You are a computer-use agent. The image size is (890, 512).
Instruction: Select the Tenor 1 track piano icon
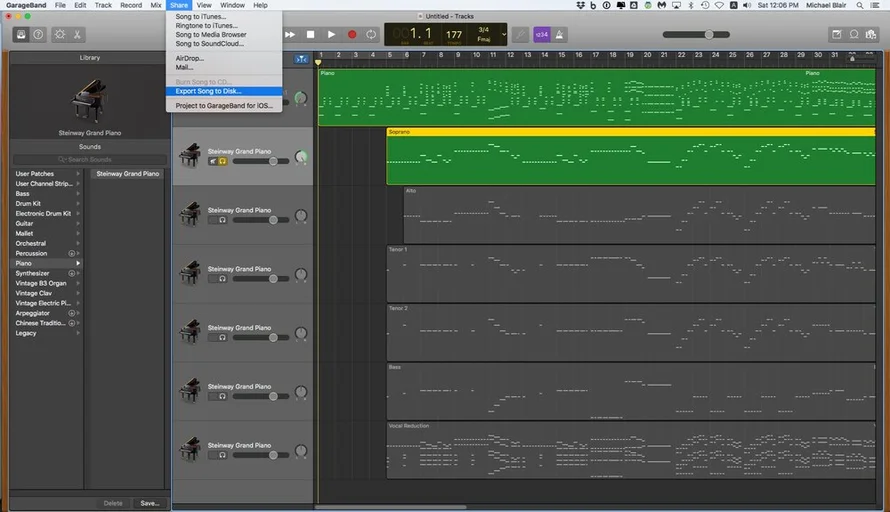pyautogui.click(x=190, y=273)
